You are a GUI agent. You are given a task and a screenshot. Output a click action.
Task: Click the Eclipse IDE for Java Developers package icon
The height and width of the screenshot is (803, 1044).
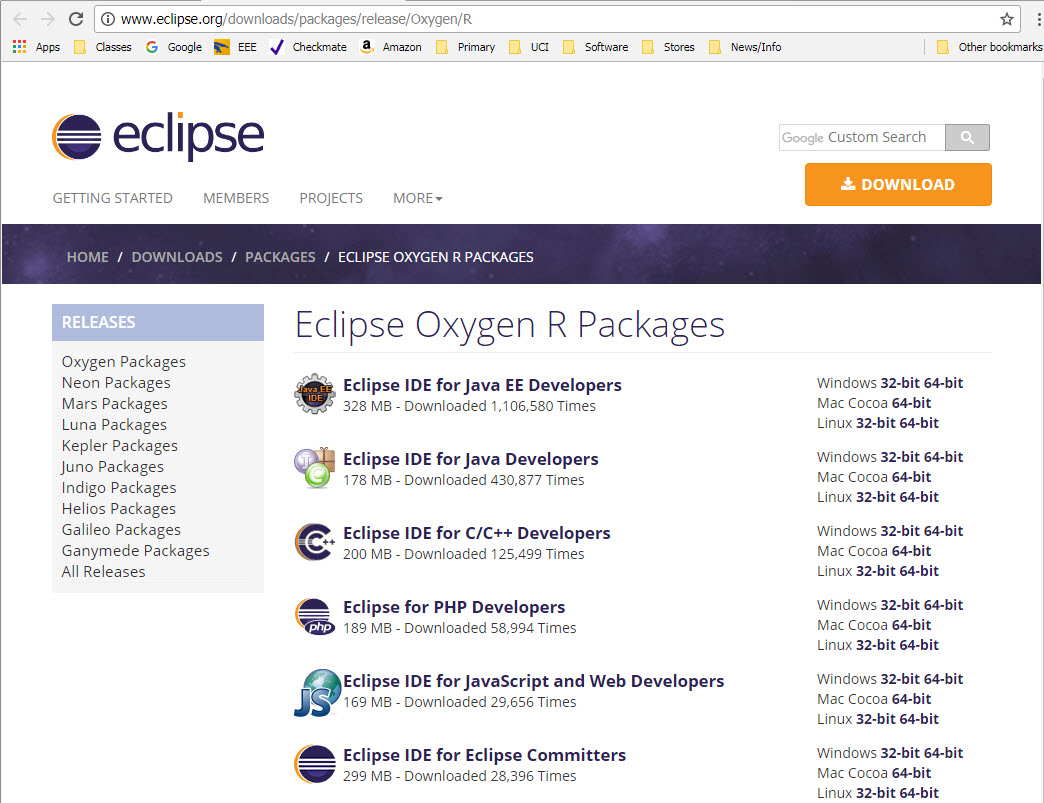[x=313, y=468]
